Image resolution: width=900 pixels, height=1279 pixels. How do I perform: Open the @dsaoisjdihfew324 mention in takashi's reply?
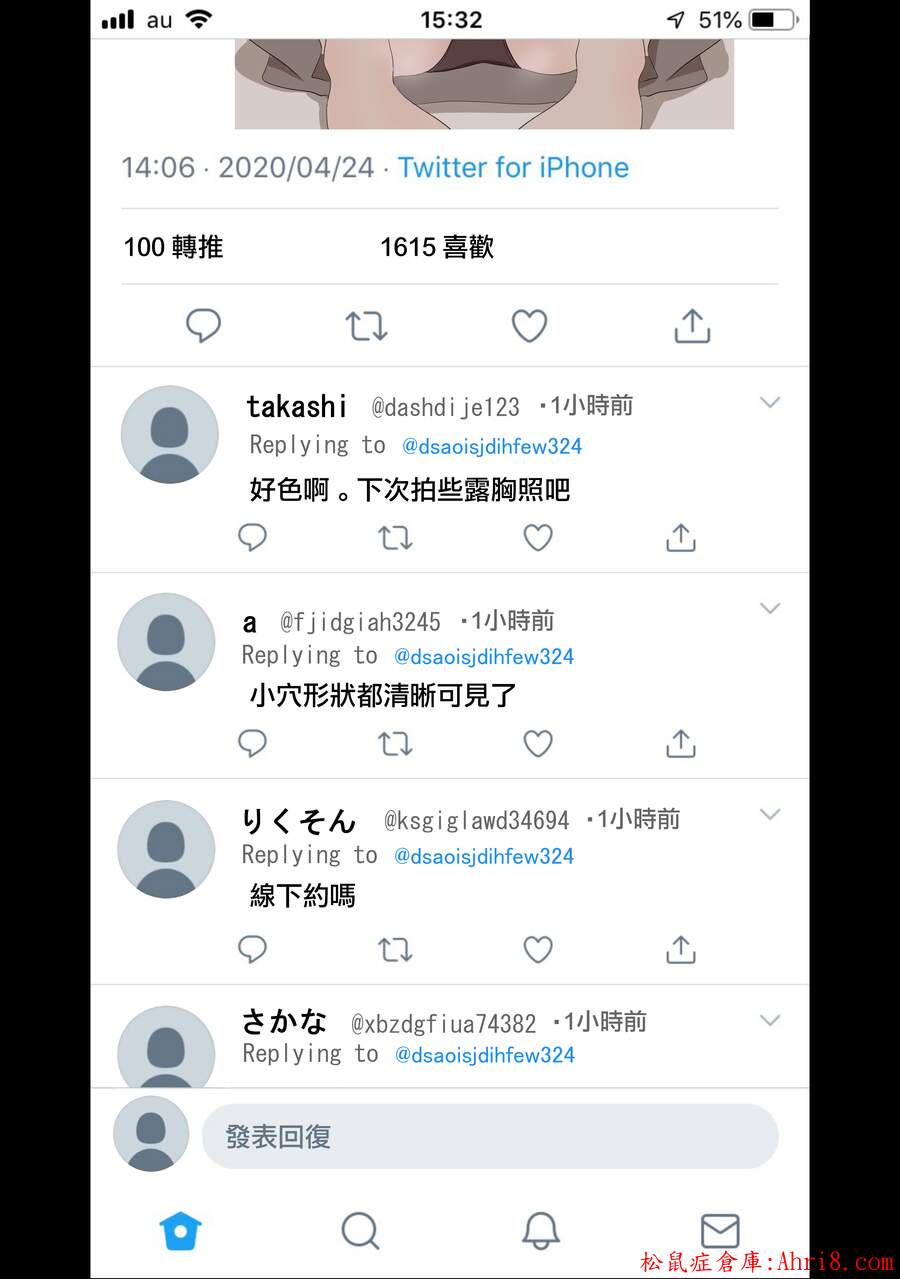(x=492, y=447)
